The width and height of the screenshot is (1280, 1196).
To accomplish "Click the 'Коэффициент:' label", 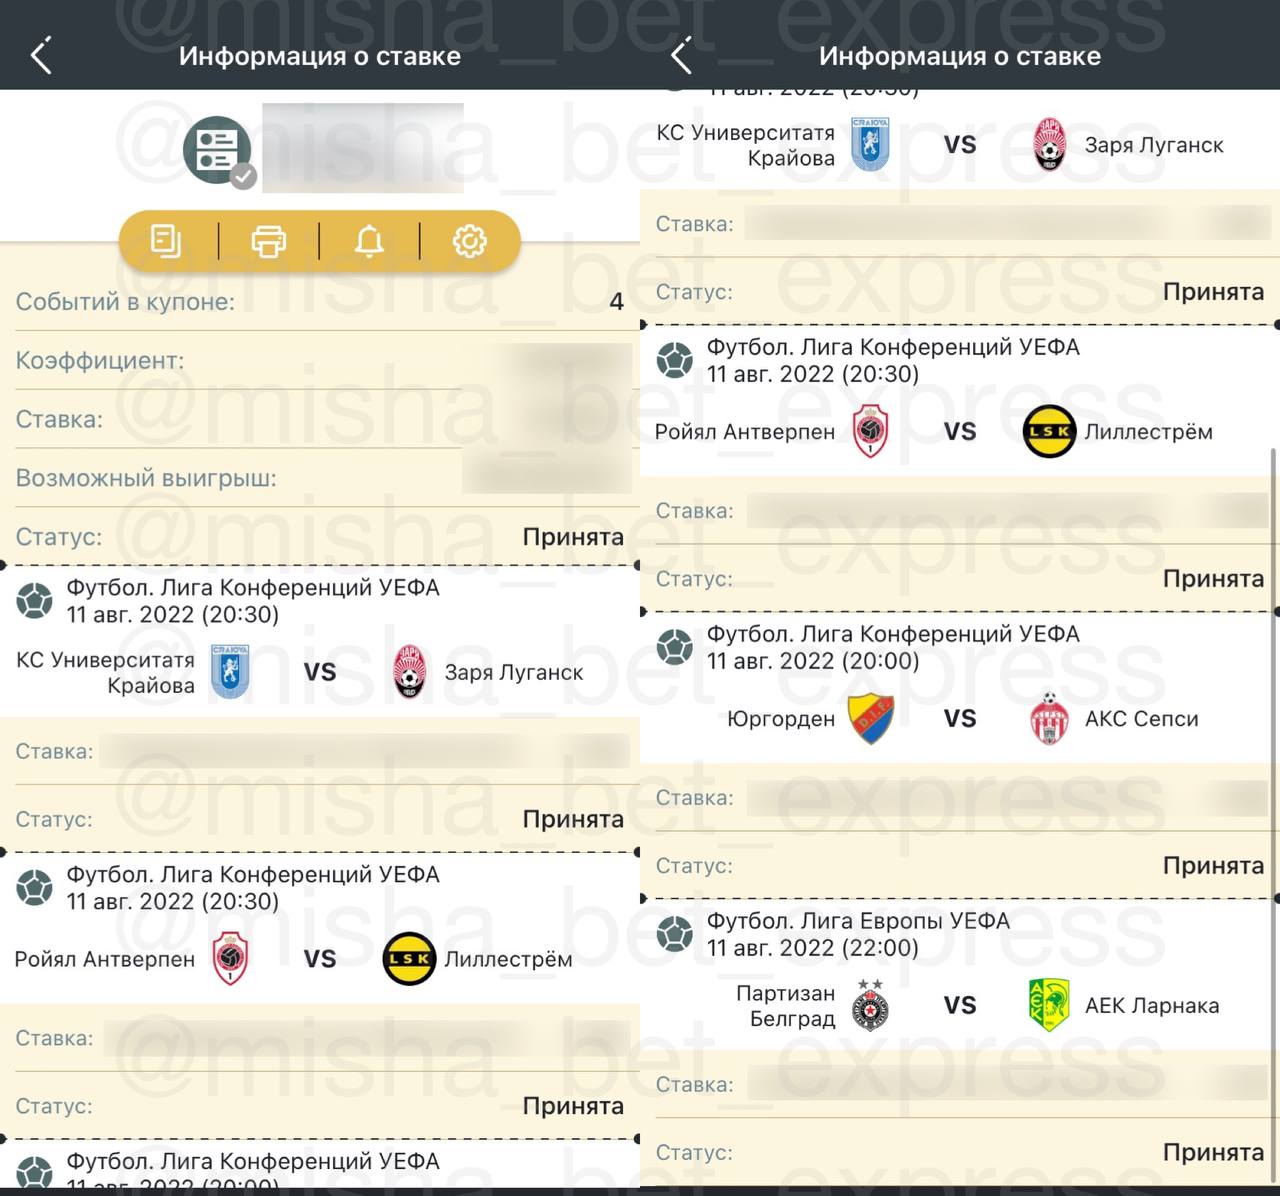I will (100, 361).
